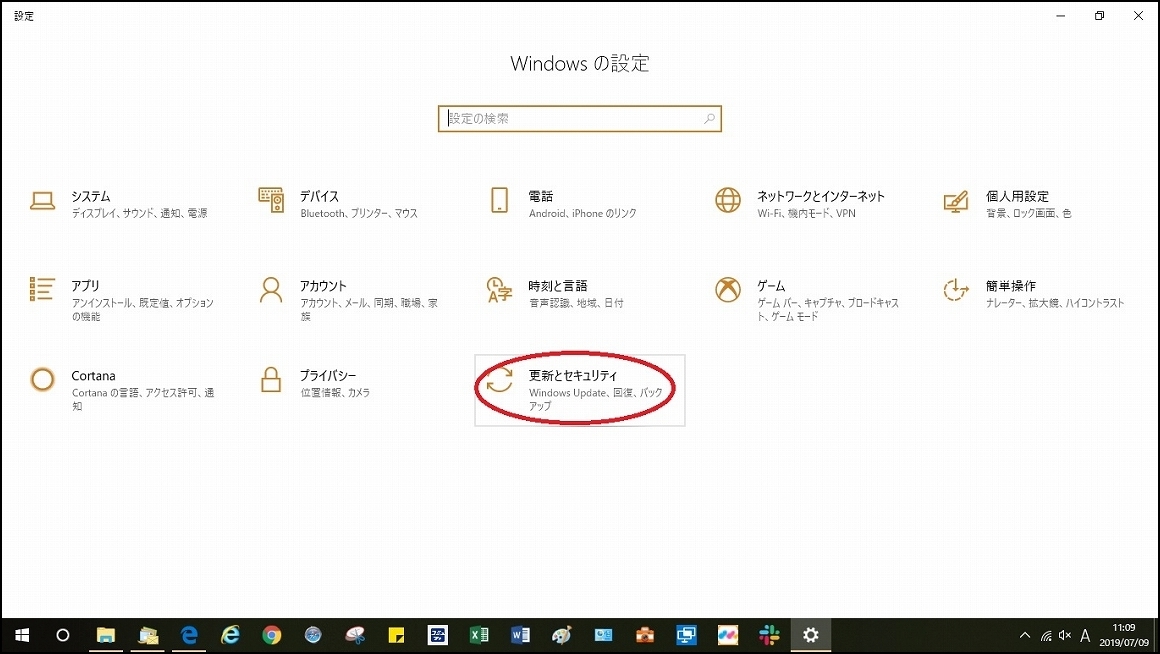Close the 設定 window

point(1139,16)
